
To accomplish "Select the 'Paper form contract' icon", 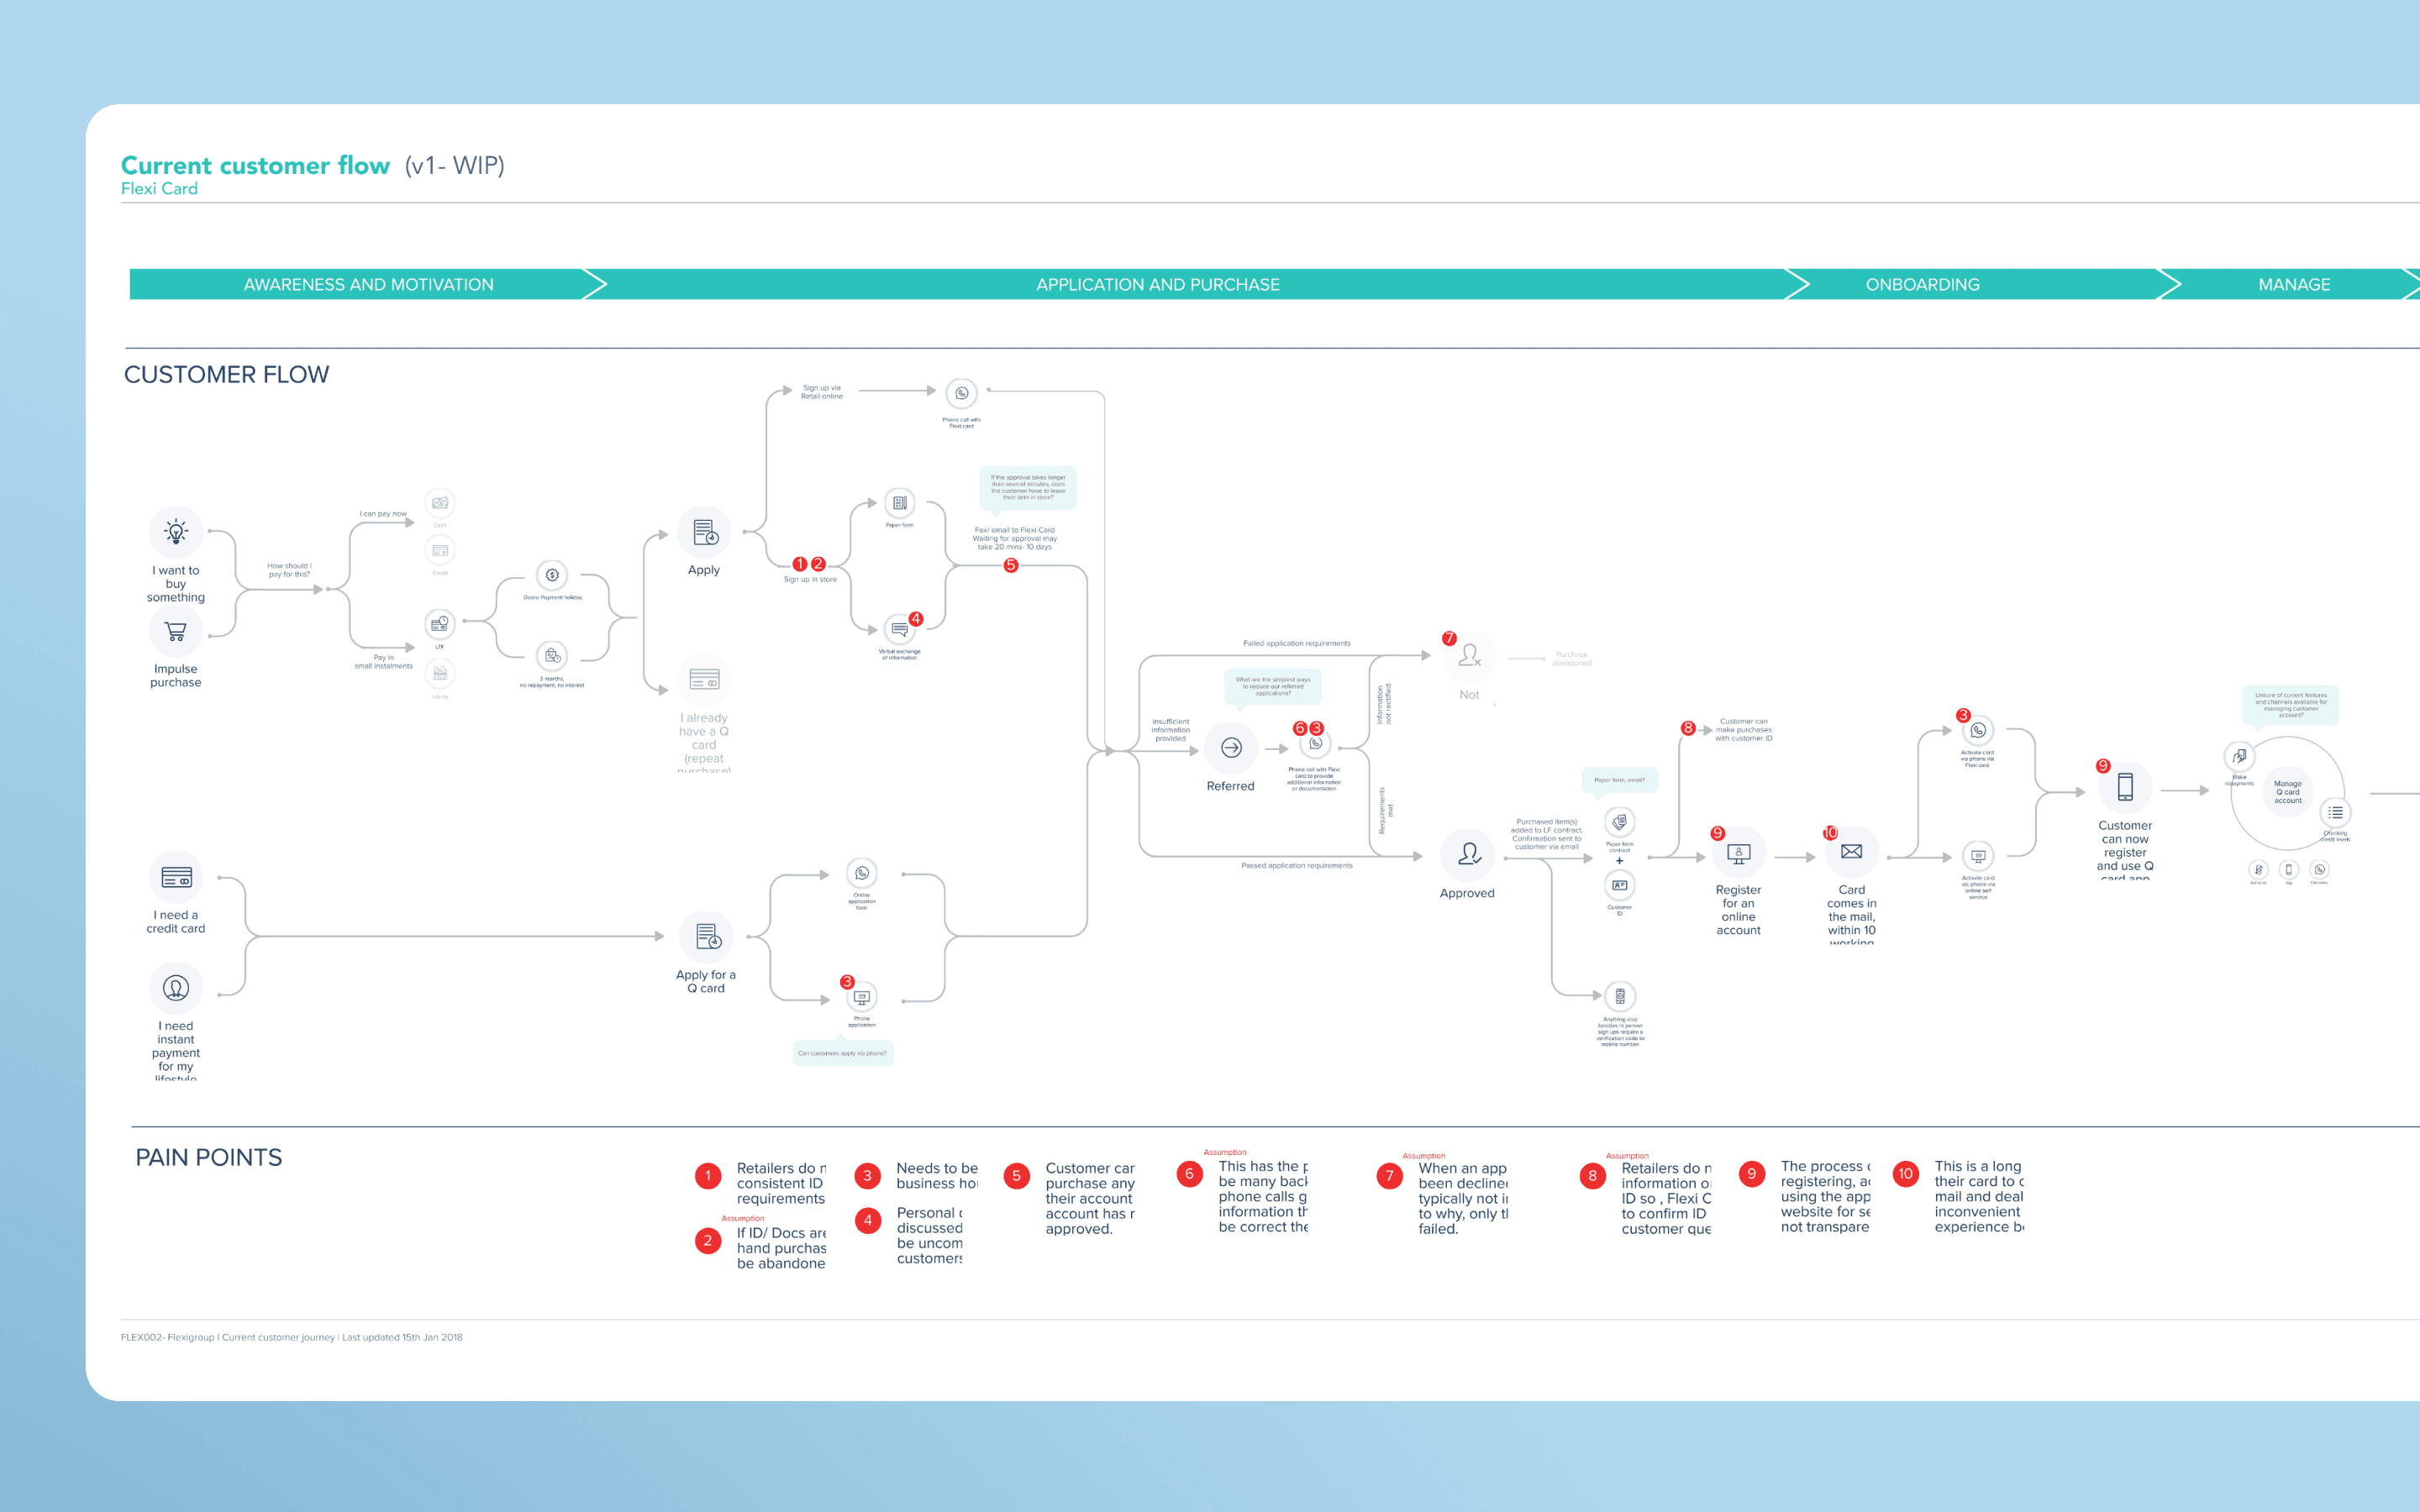I will [x=1620, y=822].
